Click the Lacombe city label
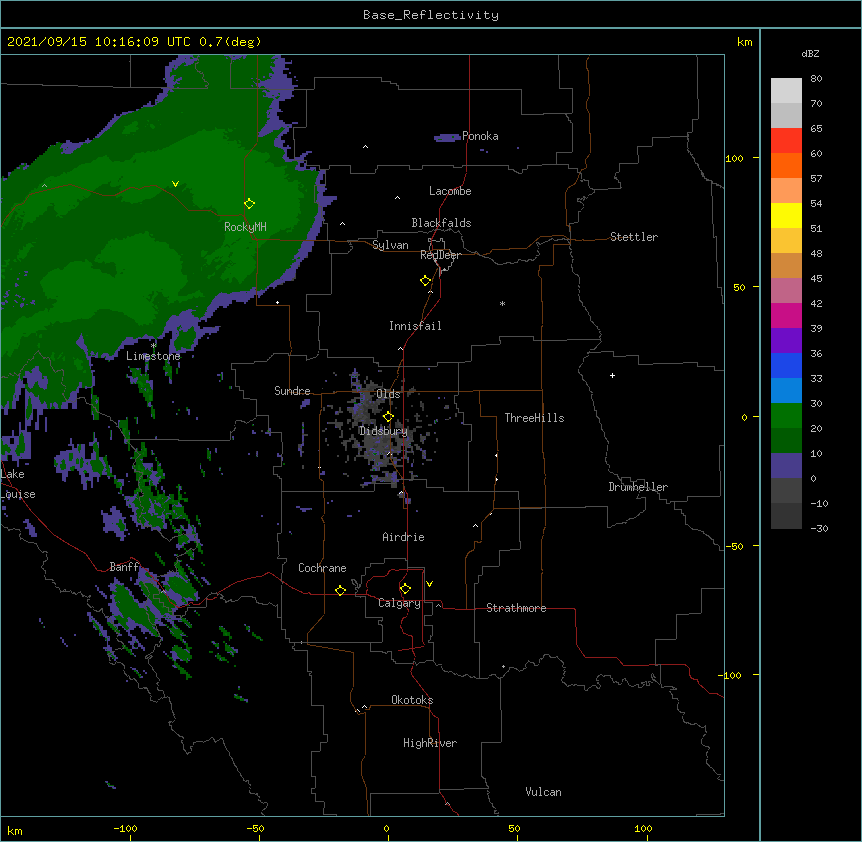The width and height of the screenshot is (862, 842). [450, 191]
